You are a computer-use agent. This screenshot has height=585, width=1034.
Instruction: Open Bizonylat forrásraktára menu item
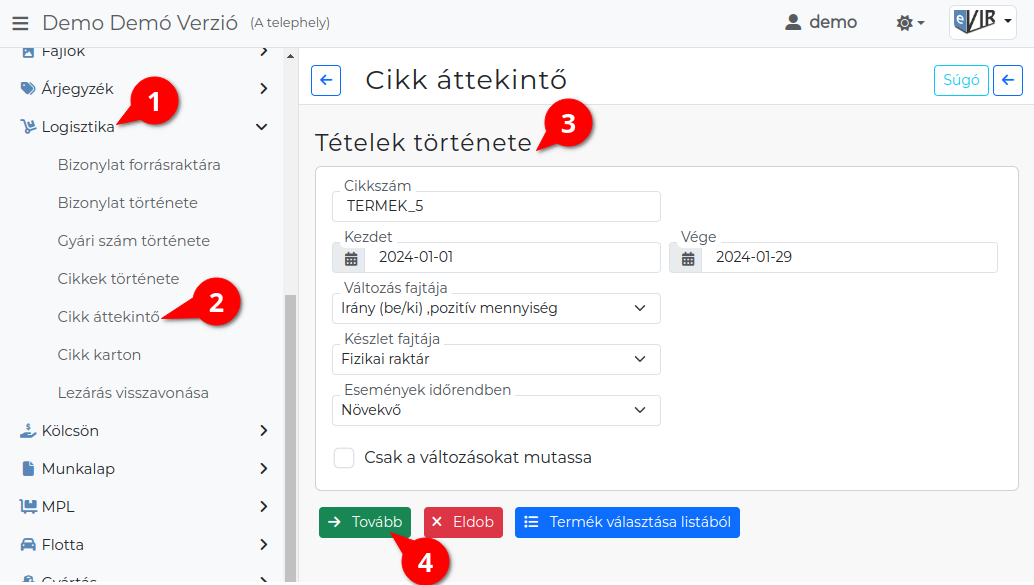[139, 165]
